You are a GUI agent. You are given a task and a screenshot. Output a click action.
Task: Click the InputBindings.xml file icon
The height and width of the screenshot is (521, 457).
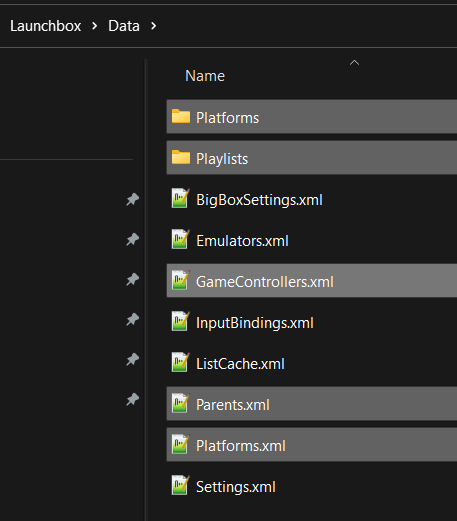tap(181, 321)
